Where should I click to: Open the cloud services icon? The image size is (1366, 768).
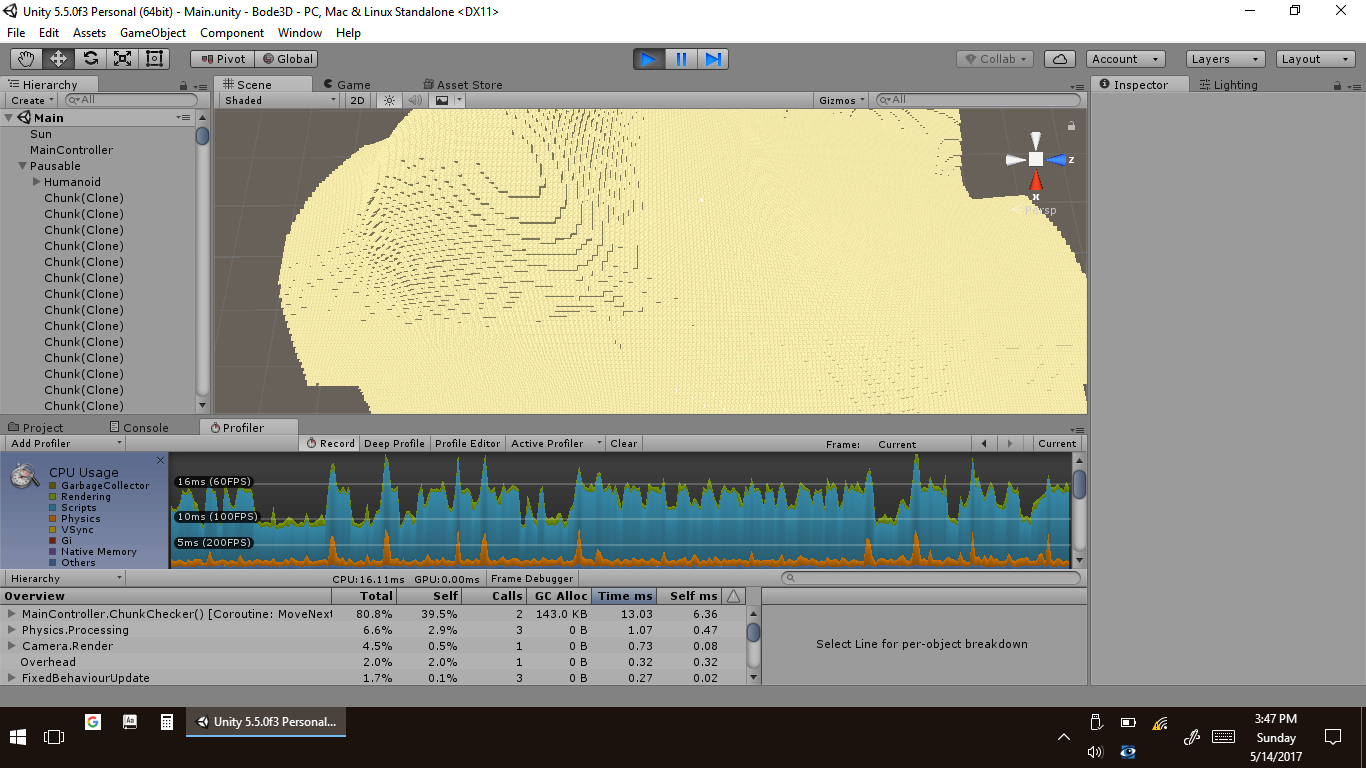(x=1060, y=59)
